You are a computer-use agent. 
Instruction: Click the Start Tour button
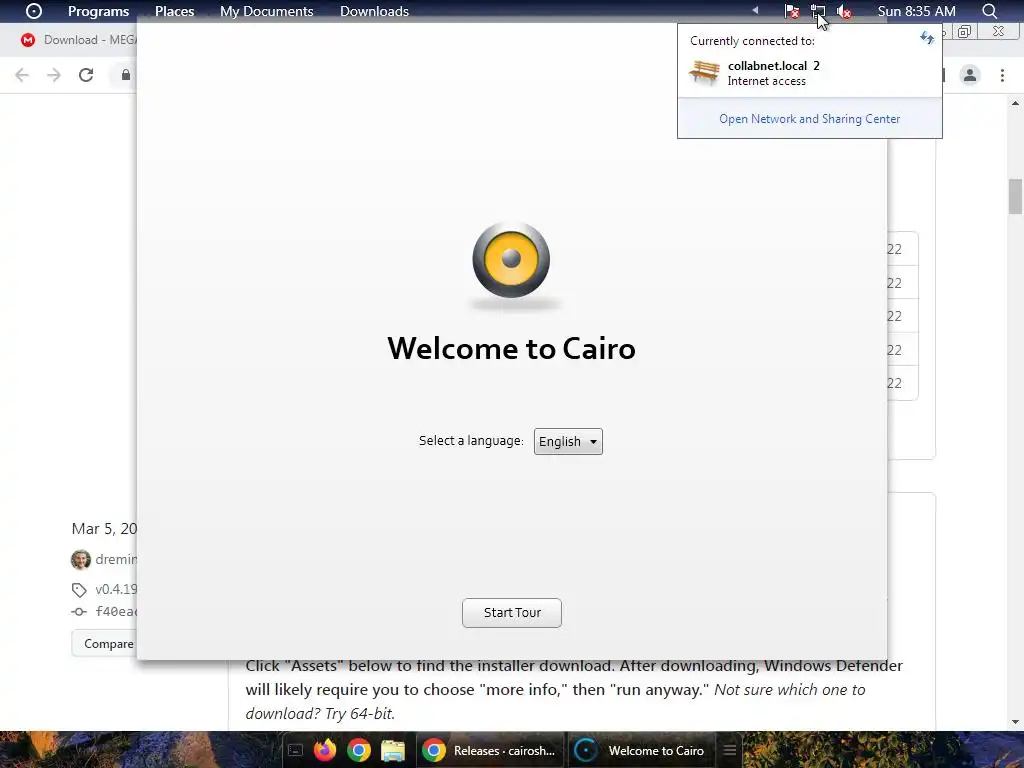pos(512,613)
